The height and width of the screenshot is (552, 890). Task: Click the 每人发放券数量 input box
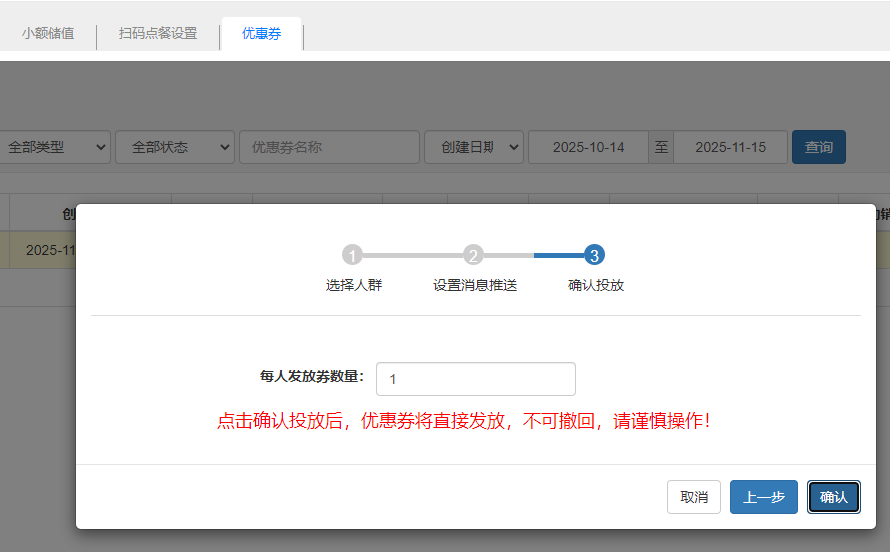click(x=475, y=379)
